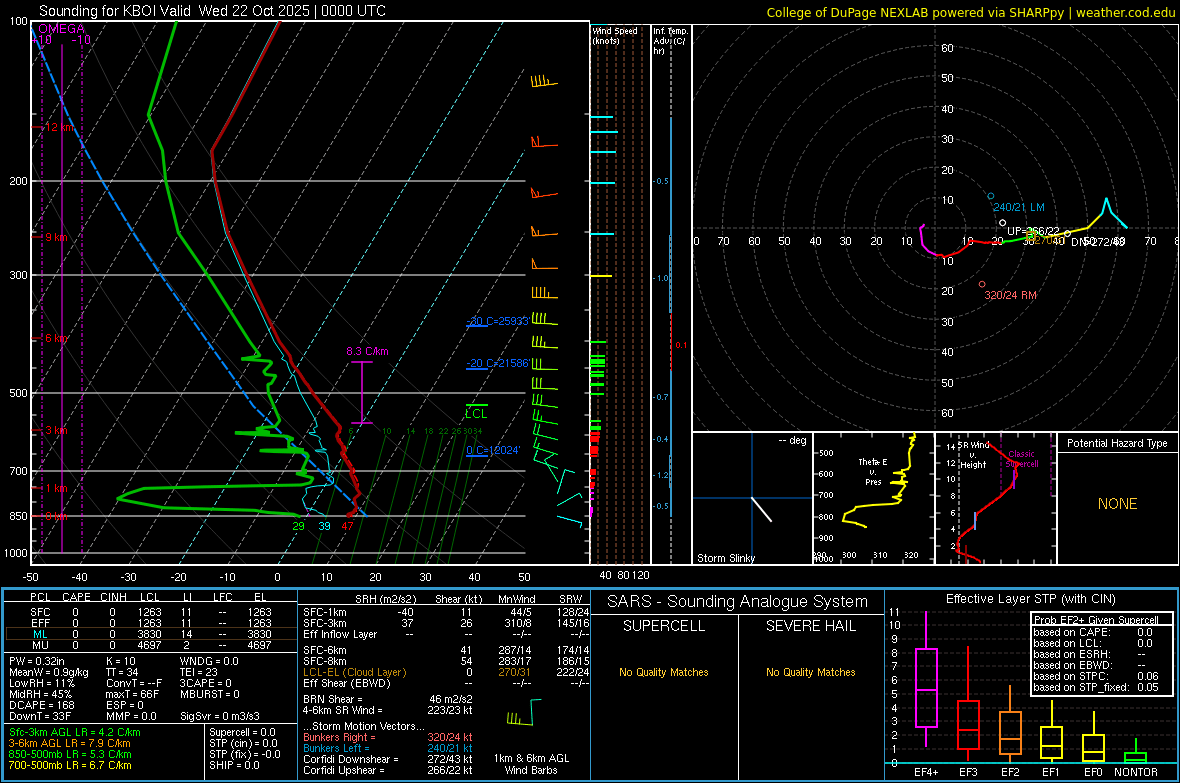Click the surface wet-bulb value 39

pyautogui.click(x=324, y=526)
